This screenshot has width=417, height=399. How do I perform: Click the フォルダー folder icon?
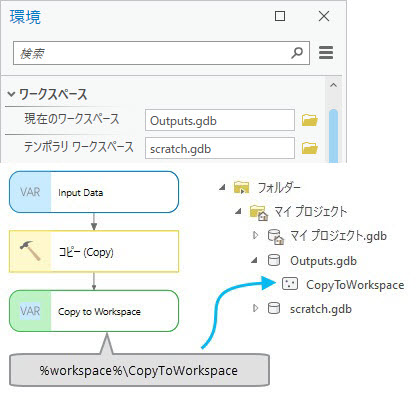[241, 188]
